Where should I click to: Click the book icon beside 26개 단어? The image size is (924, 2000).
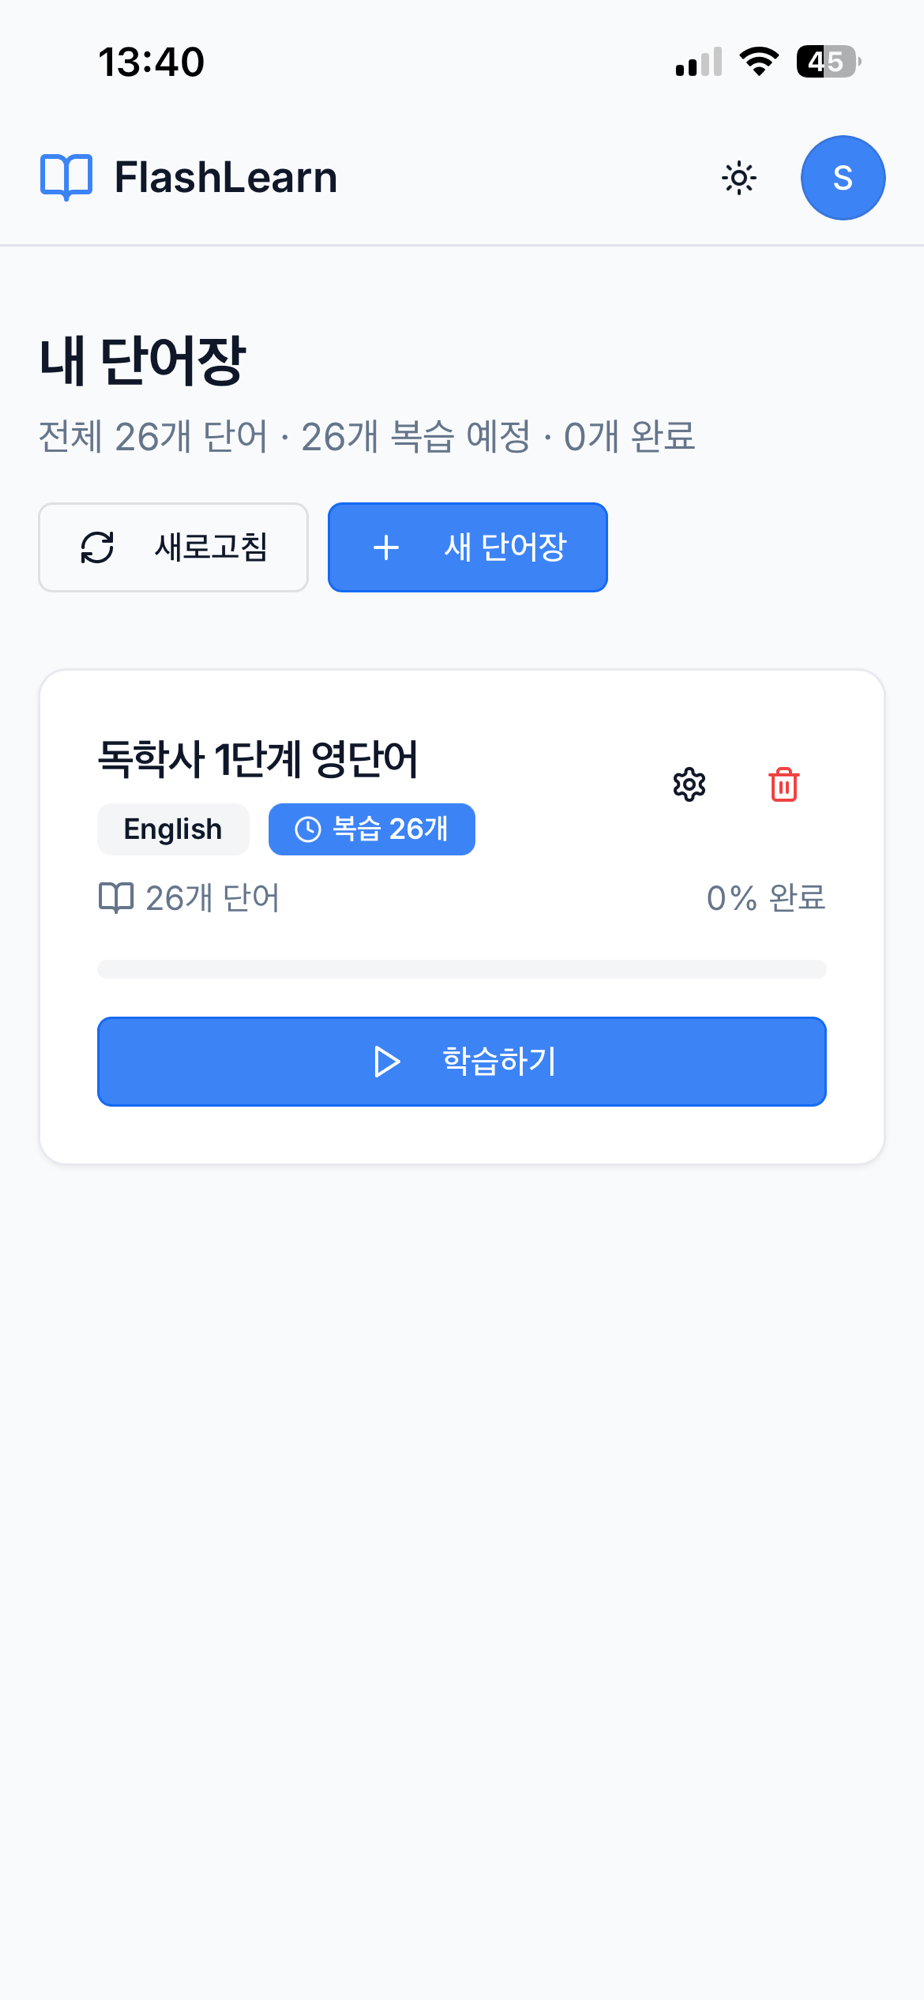point(116,898)
